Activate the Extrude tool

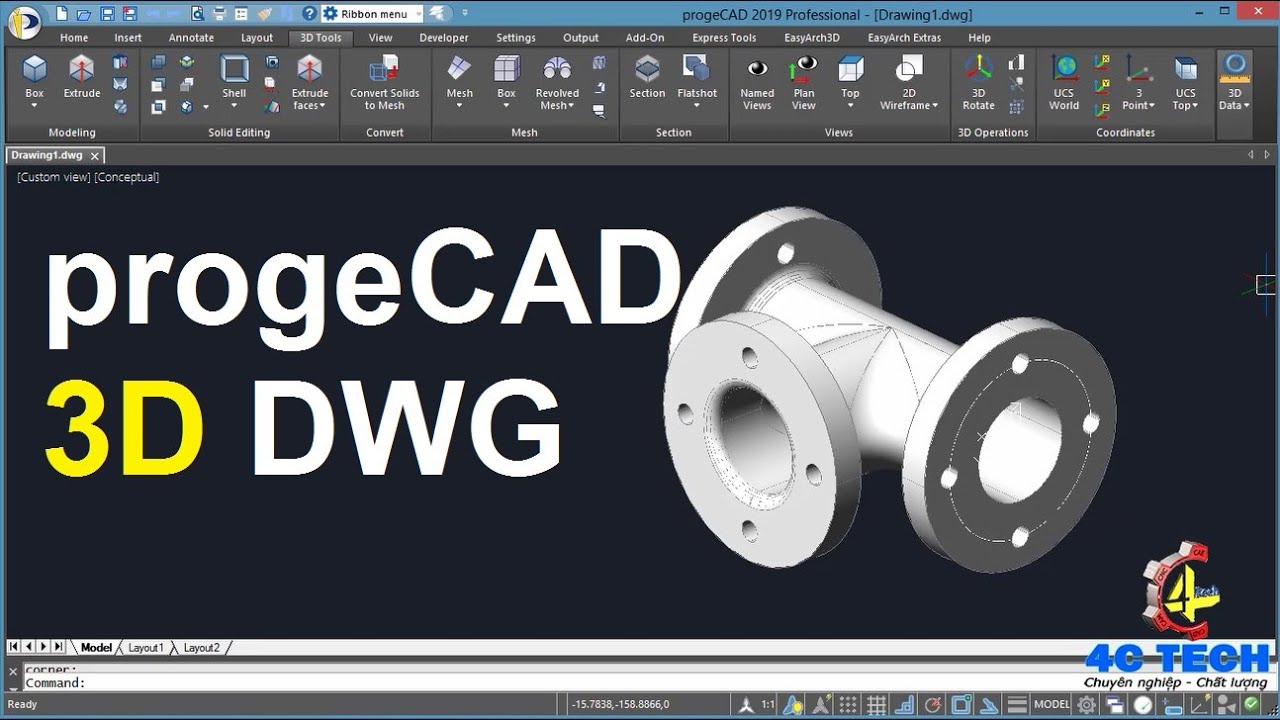point(81,76)
